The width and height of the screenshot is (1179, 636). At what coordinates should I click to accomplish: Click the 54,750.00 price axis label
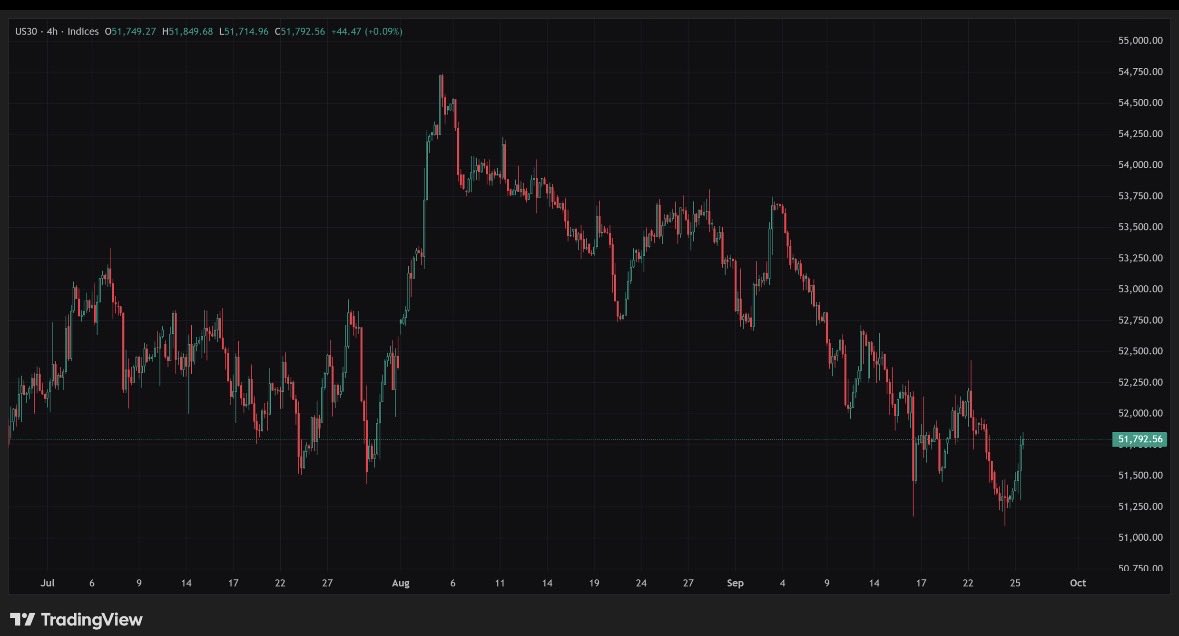pyautogui.click(x=1141, y=71)
